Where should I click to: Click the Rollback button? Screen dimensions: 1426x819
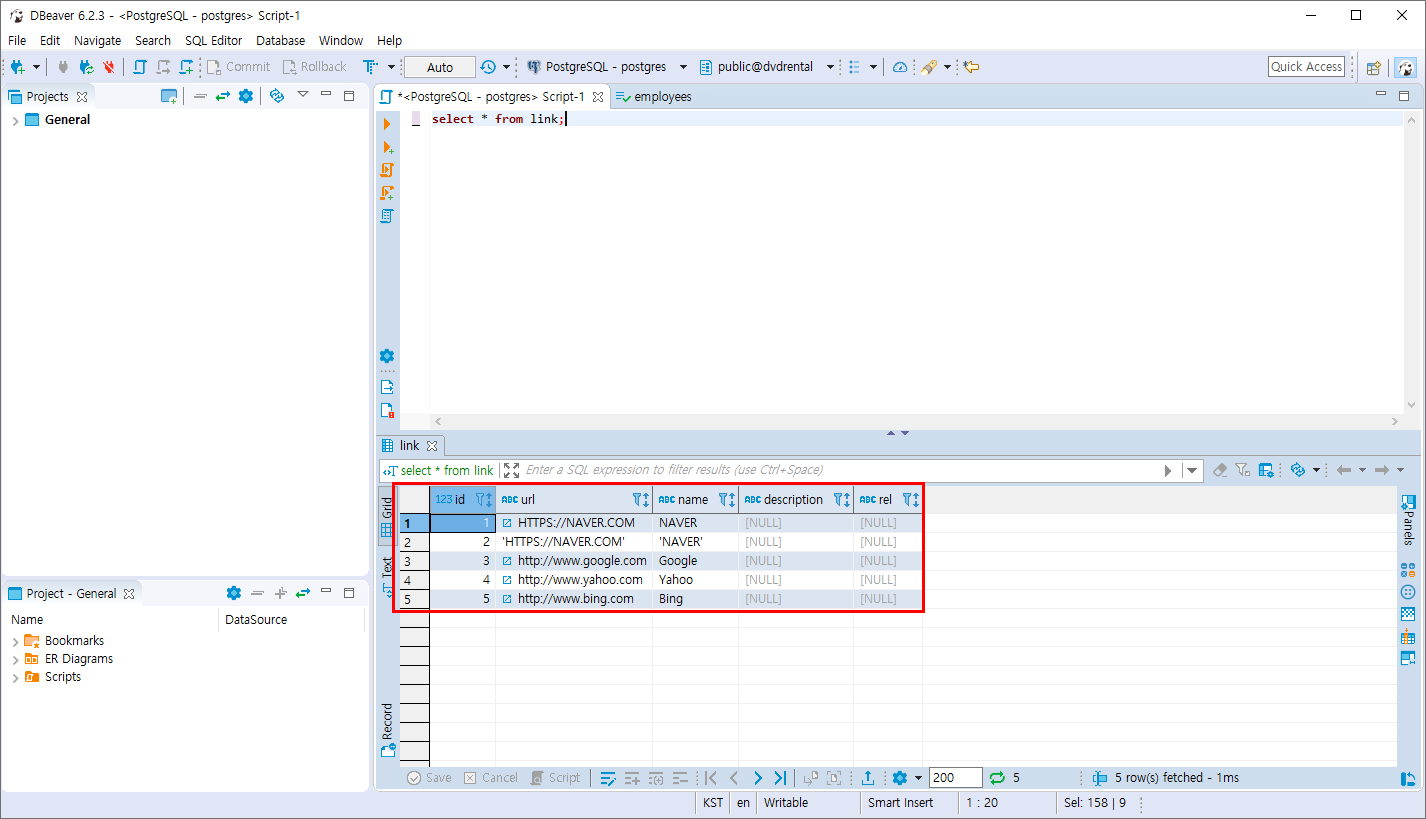314,67
